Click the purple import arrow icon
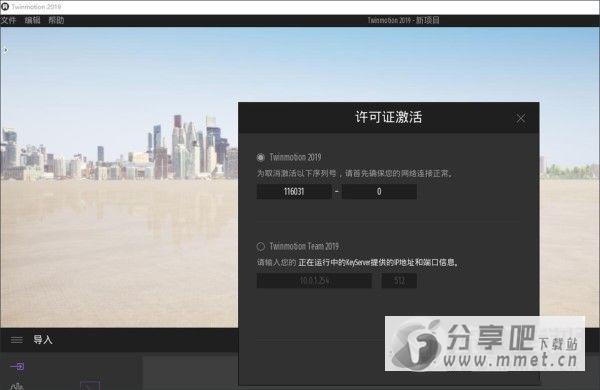The width and height of the screenshot is (600, 390). pos(17,366)
